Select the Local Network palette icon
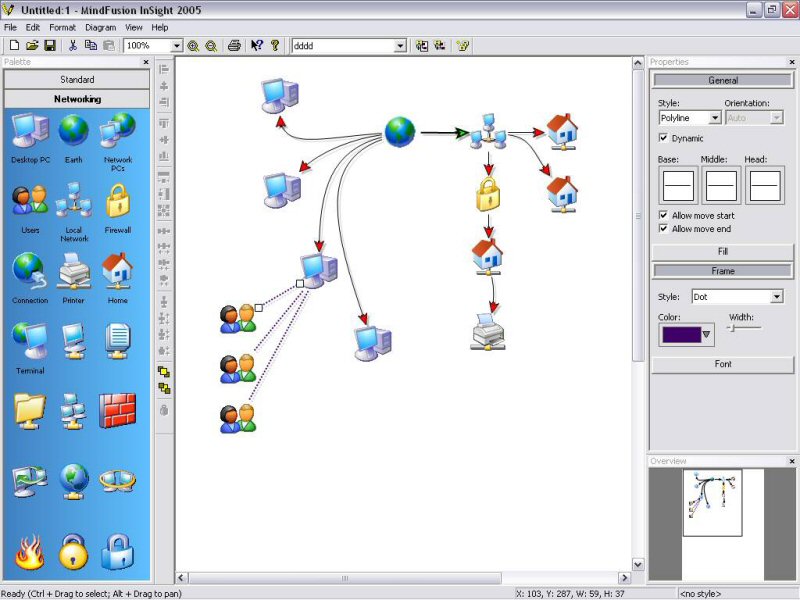The image size is (800, 600). pos(74,201)
